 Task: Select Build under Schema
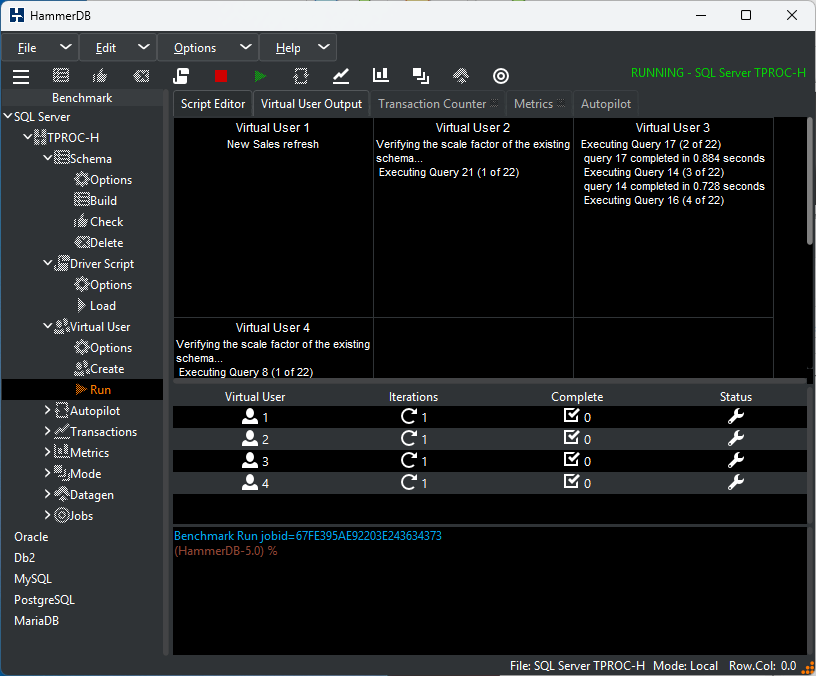[x=96, y=200]
